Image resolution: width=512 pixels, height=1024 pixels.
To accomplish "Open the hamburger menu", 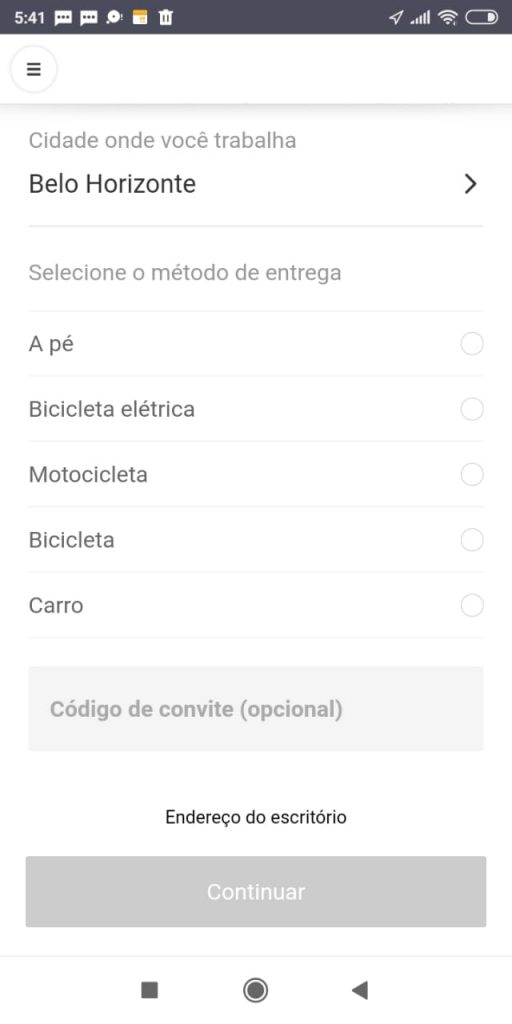I will coord(33,69).
